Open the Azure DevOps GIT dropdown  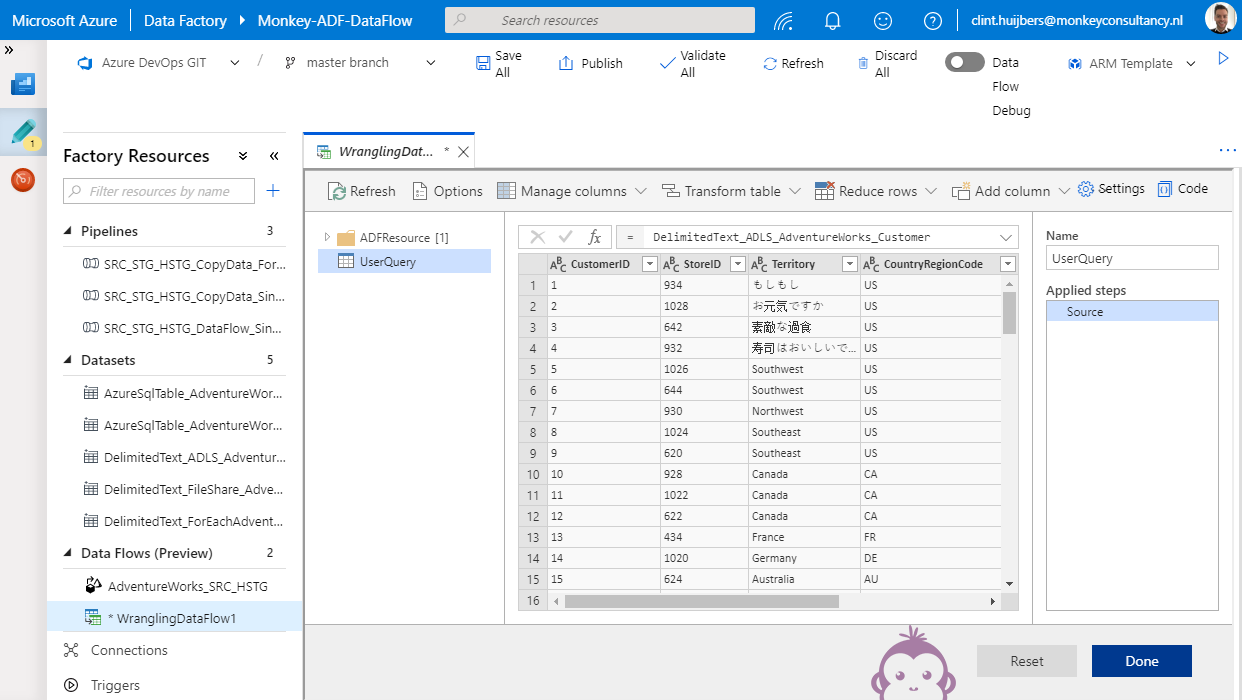(x=159, y=62)
